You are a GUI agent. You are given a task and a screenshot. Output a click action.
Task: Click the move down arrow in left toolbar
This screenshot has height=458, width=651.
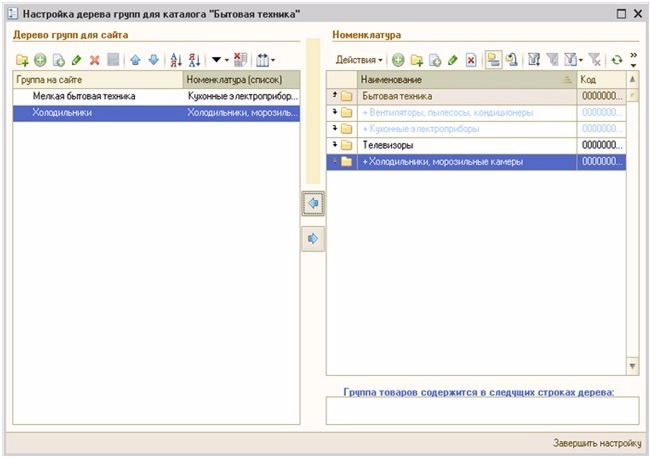pos(153,60)
